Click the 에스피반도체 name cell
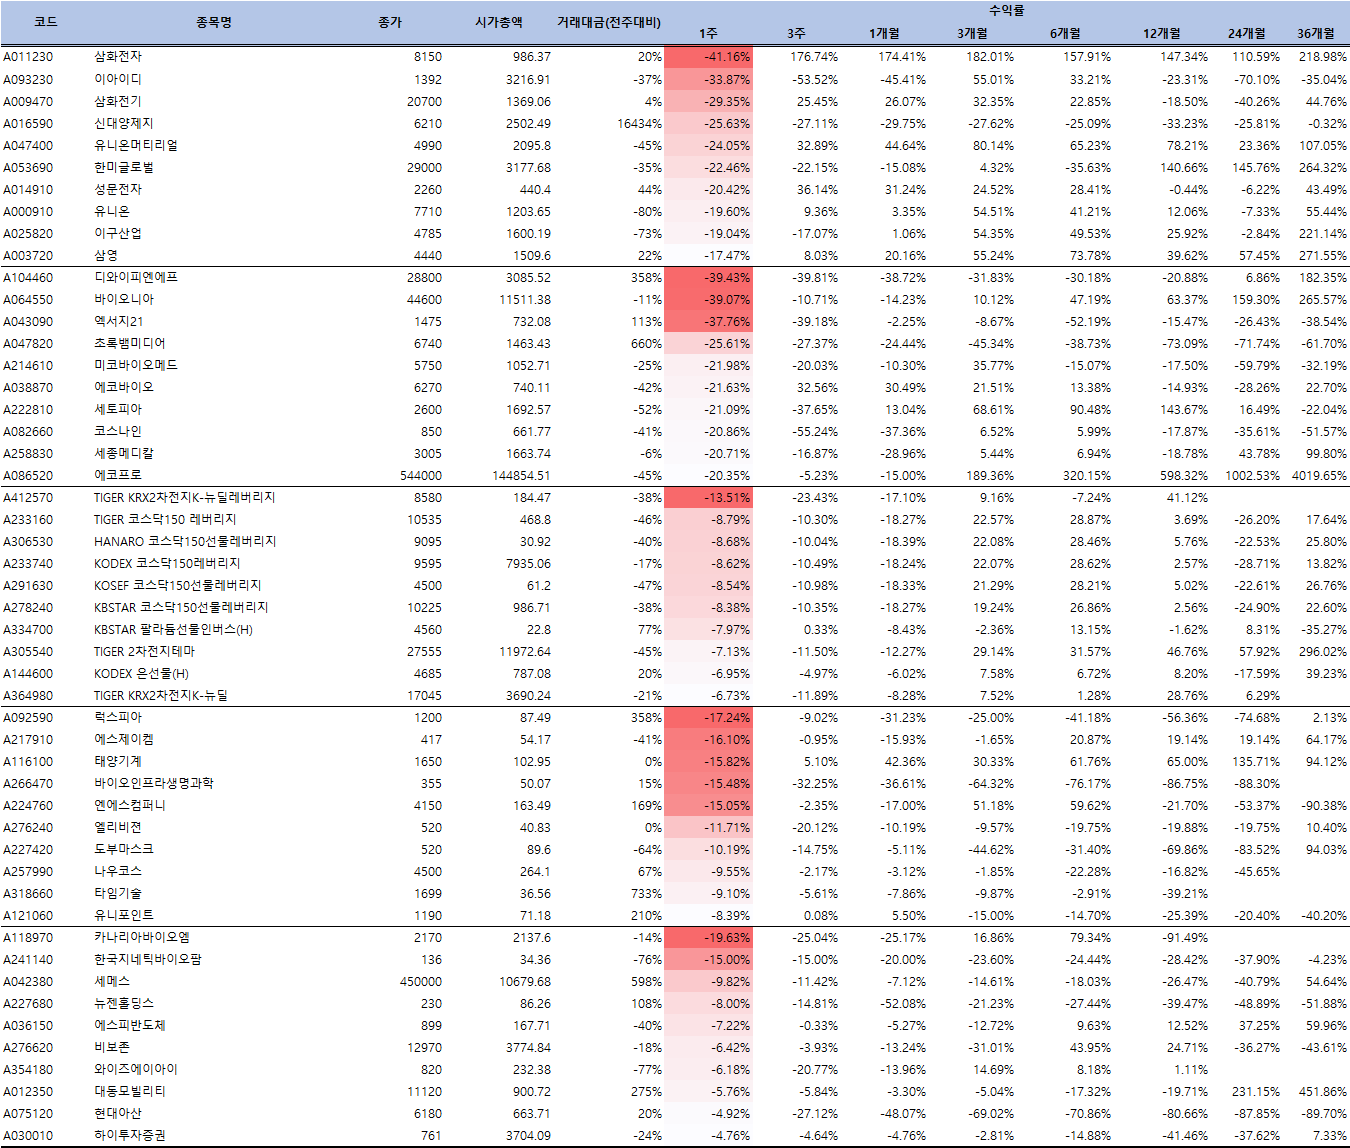Screen dimensions: 1350x1148 (130, 1025)
